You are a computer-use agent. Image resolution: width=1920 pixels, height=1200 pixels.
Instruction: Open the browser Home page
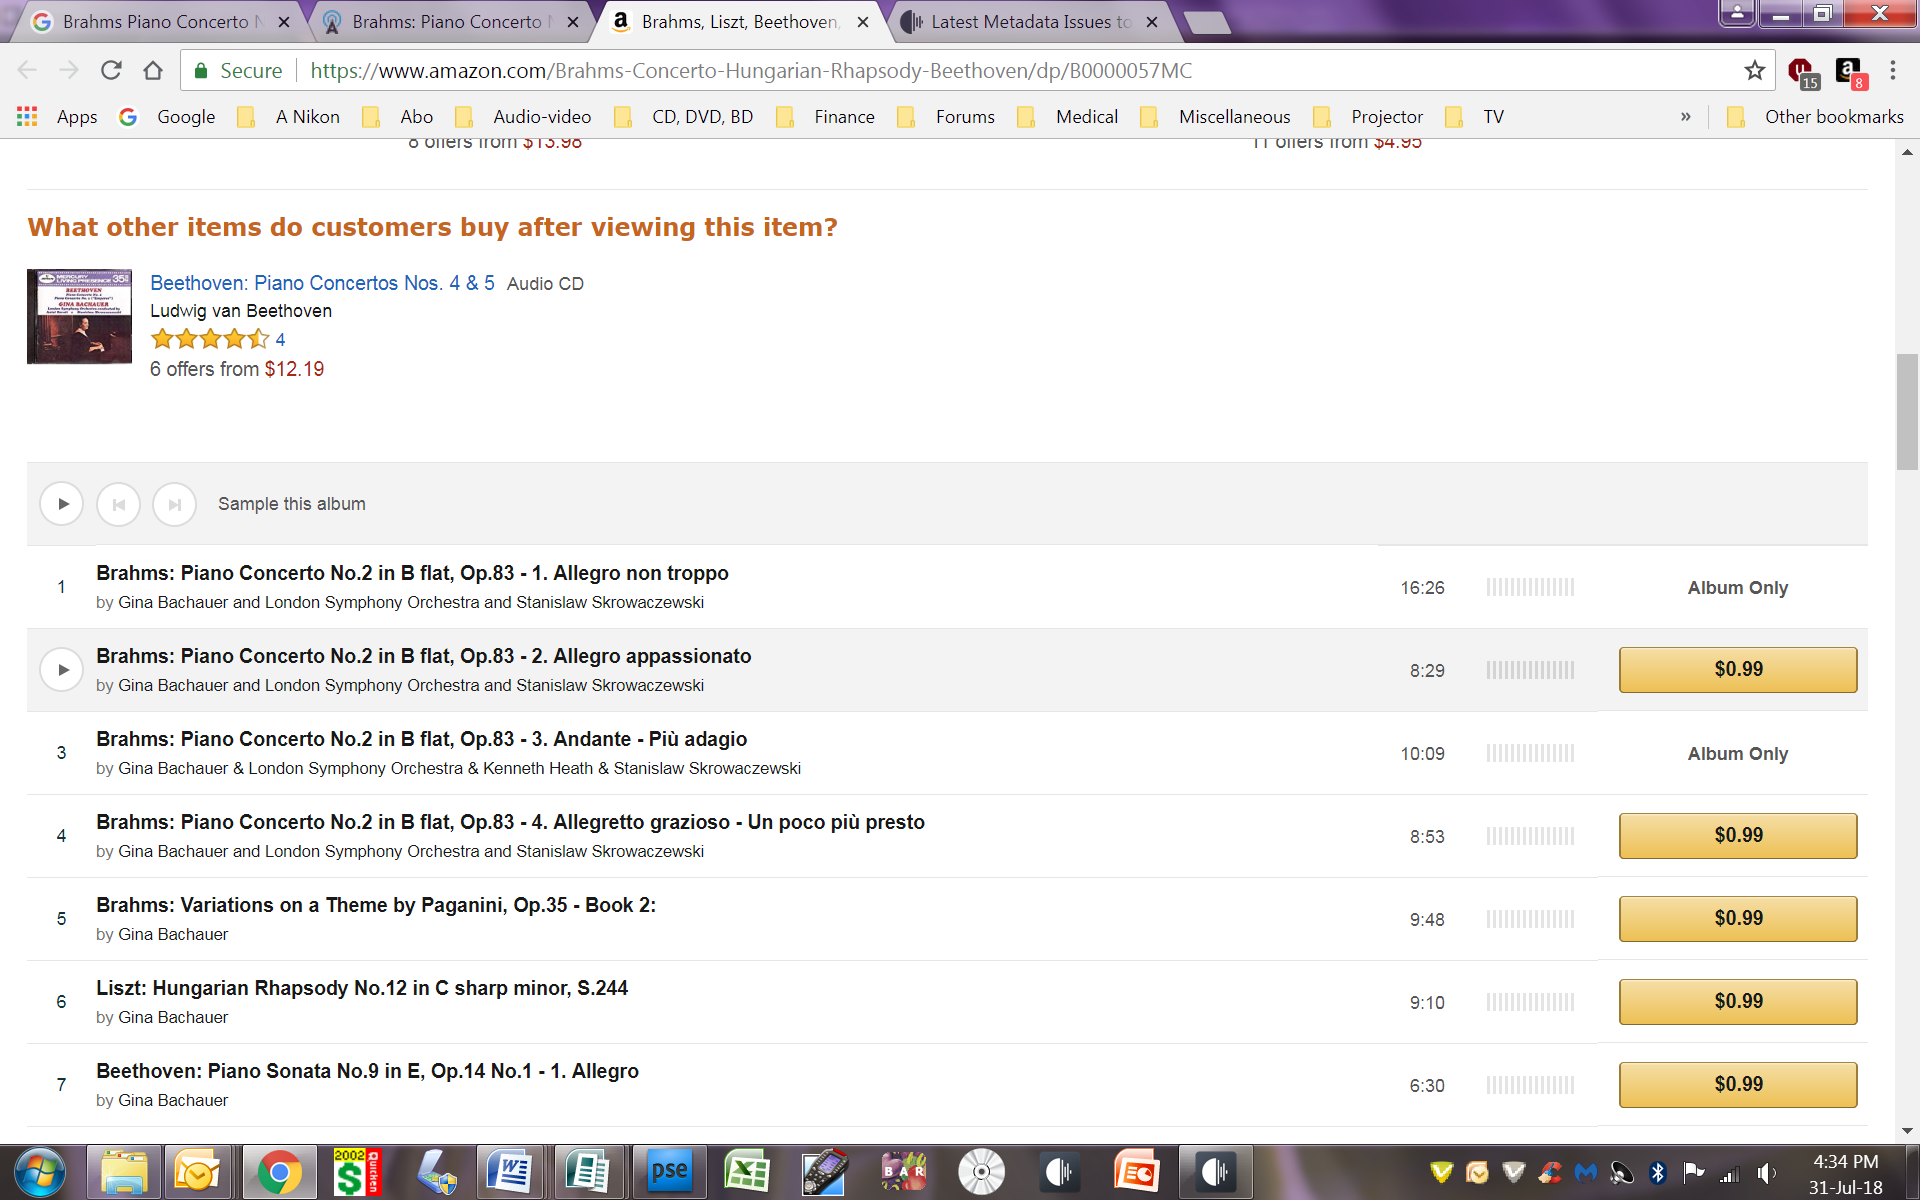coord(153,71)
